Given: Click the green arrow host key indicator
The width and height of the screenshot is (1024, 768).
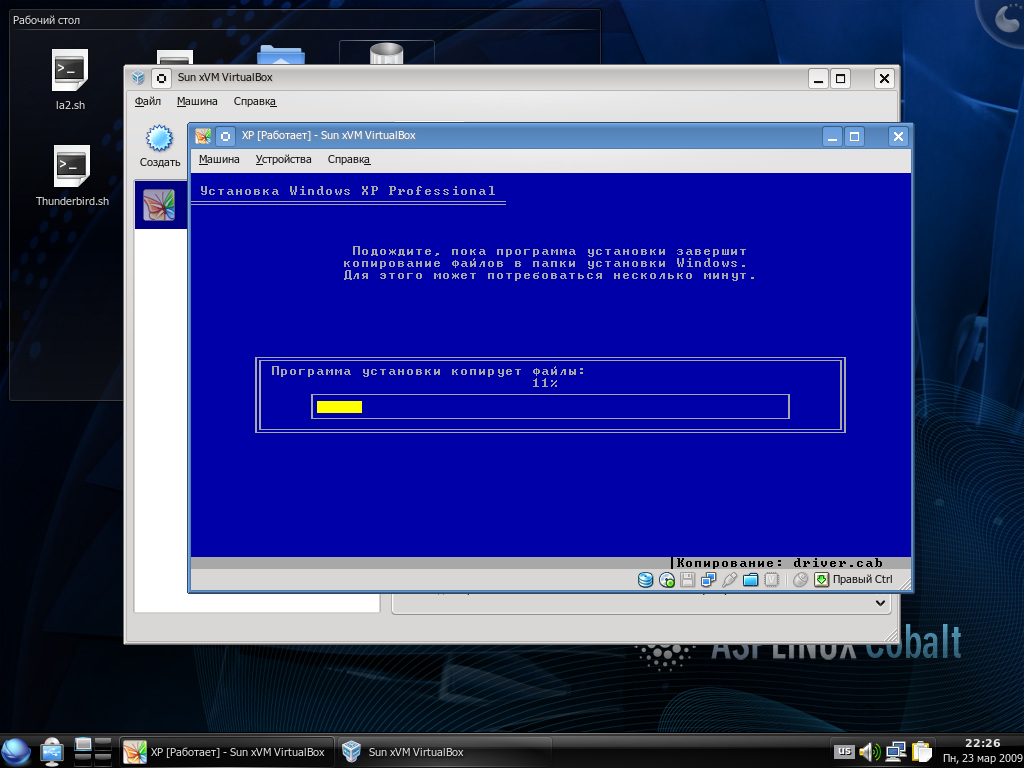Looking at the screenshot, I should click(x=822, y=579).
